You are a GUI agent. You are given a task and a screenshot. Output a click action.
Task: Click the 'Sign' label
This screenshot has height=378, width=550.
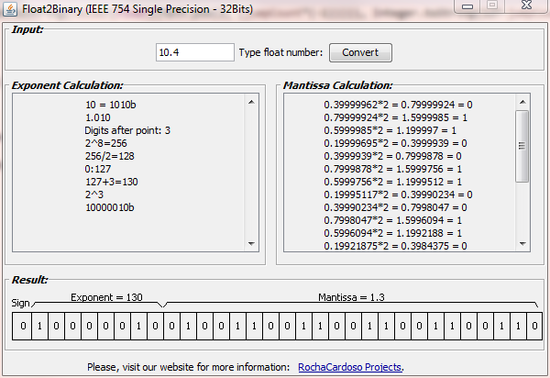pos(20,303)
